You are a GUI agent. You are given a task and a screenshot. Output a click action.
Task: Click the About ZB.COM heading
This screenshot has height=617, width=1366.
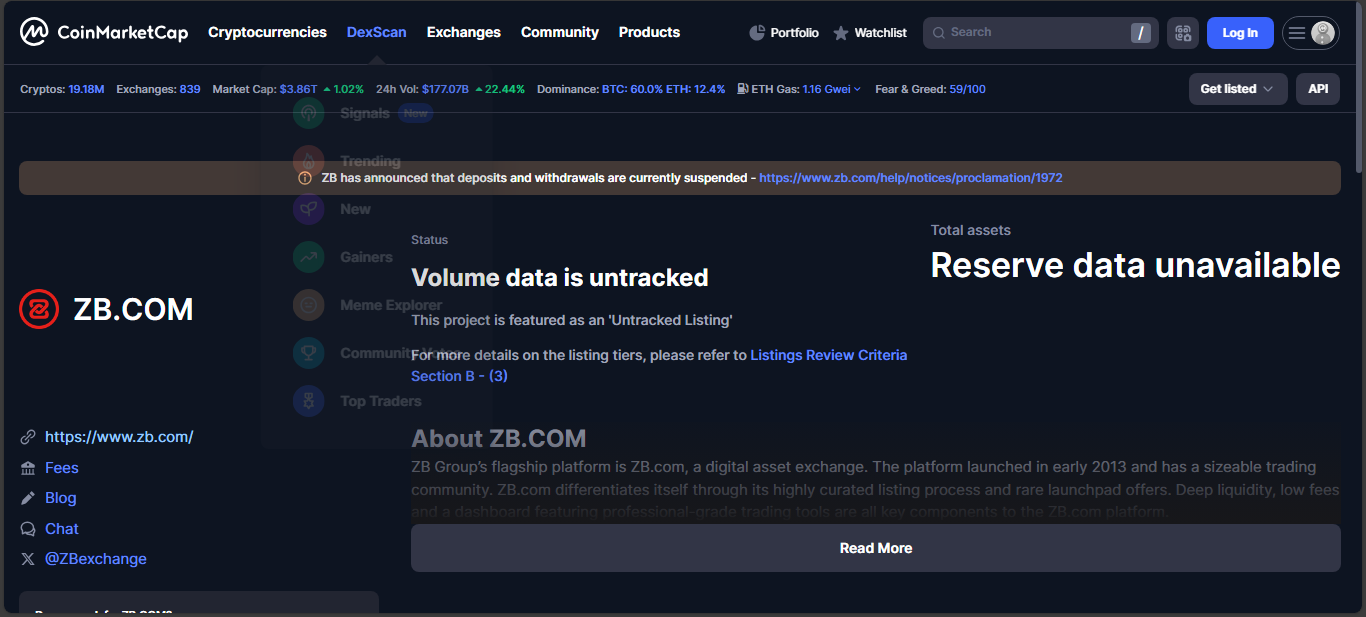(x=499, y=438)
